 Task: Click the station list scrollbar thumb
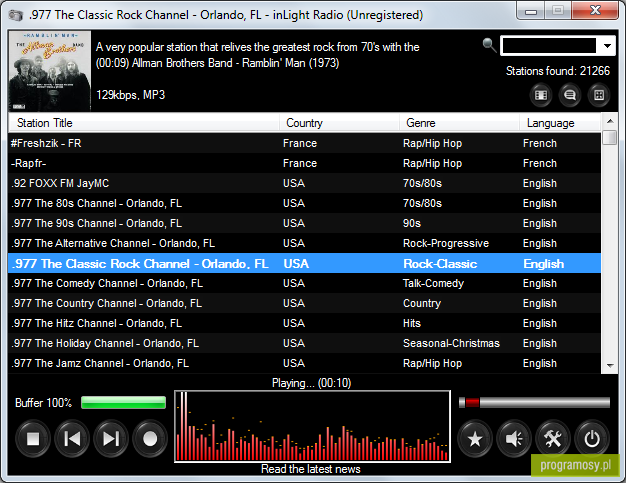[x=610, y=137]
